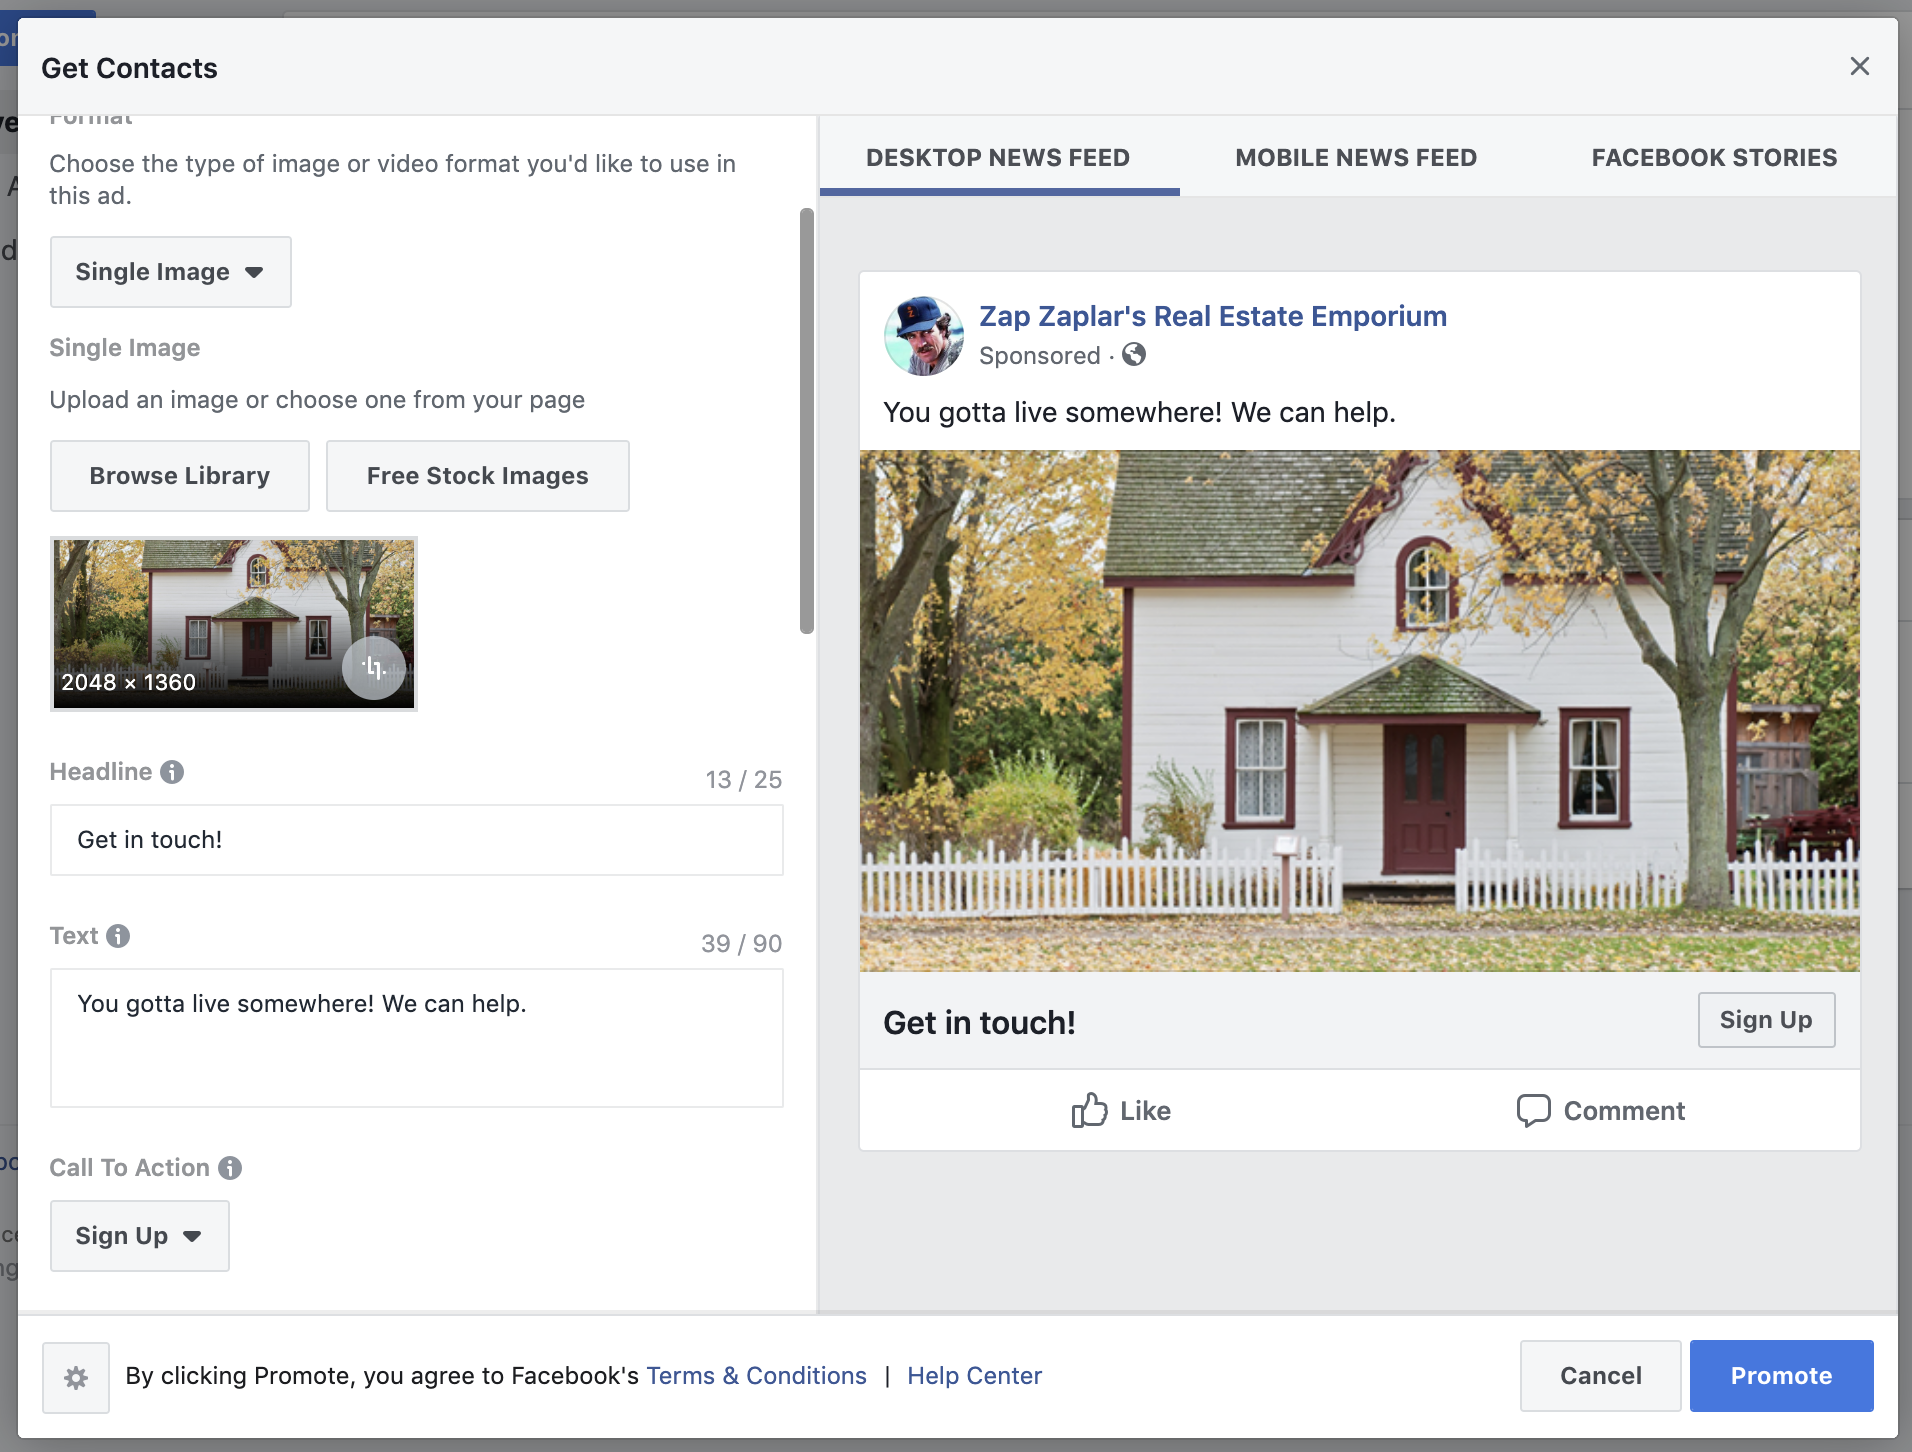Click the page profile picture in ad preview
This screenshot has height=1452, width=1912.
click(x=924, y=336)
